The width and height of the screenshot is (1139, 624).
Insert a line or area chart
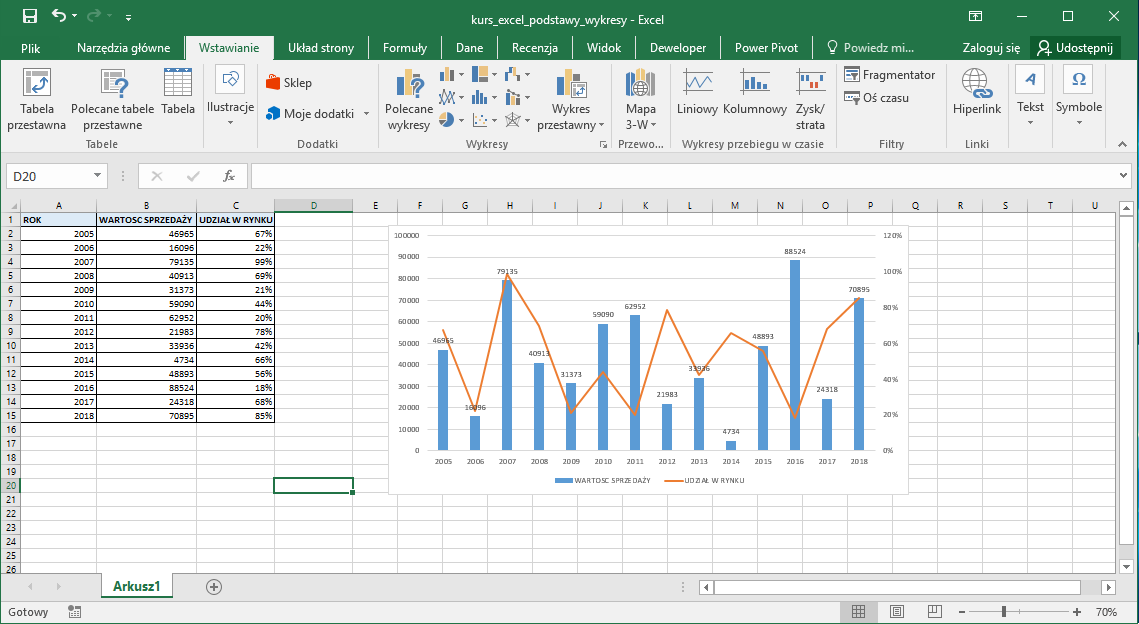447,97
